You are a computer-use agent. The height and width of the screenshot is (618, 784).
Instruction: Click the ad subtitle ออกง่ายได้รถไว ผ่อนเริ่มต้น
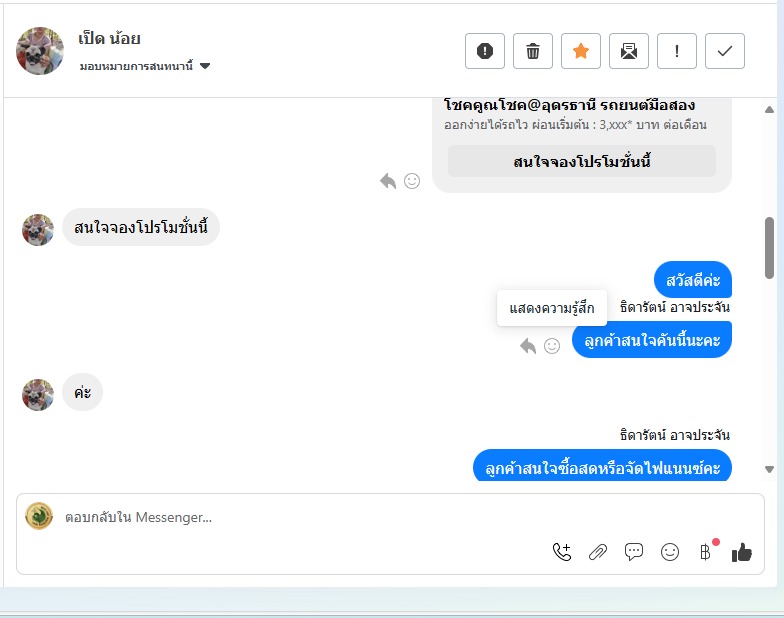575,124
